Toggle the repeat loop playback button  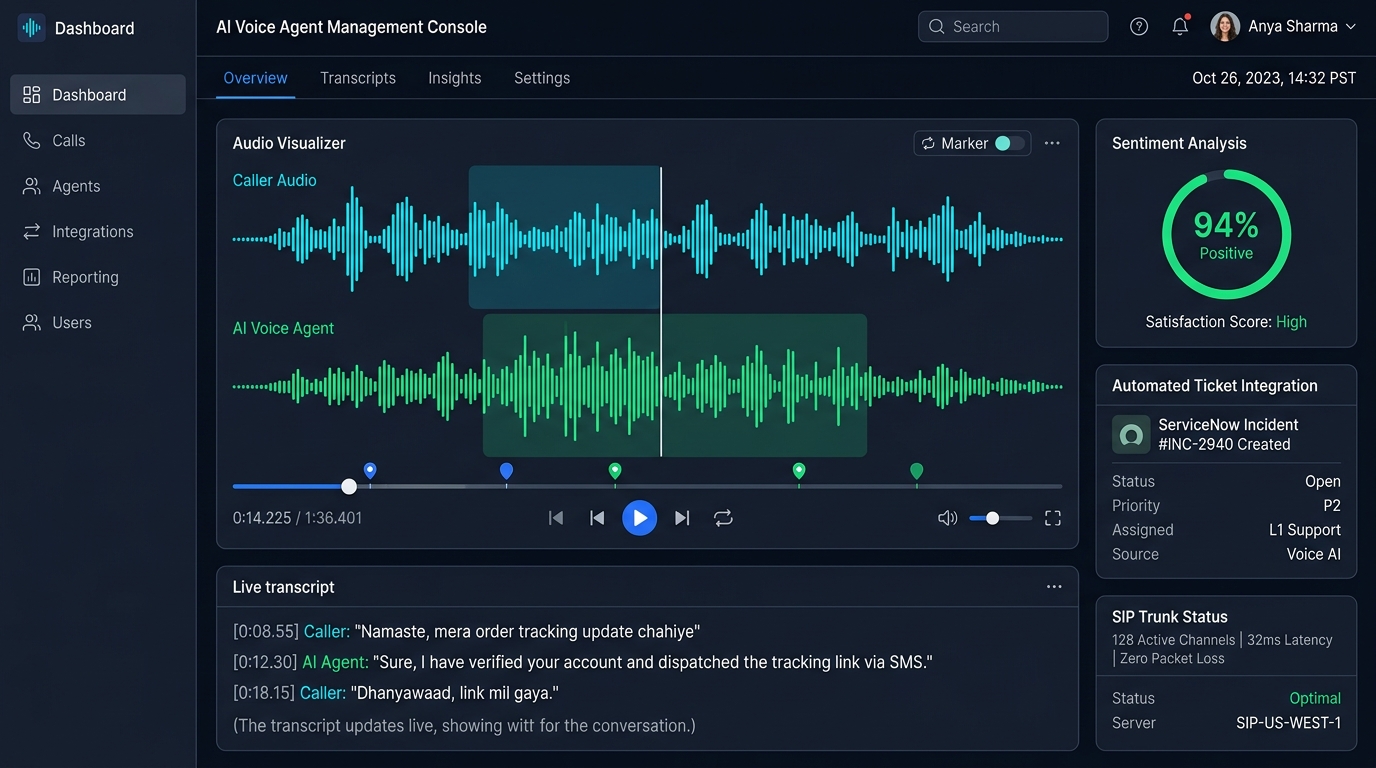(x=723, y=518)
